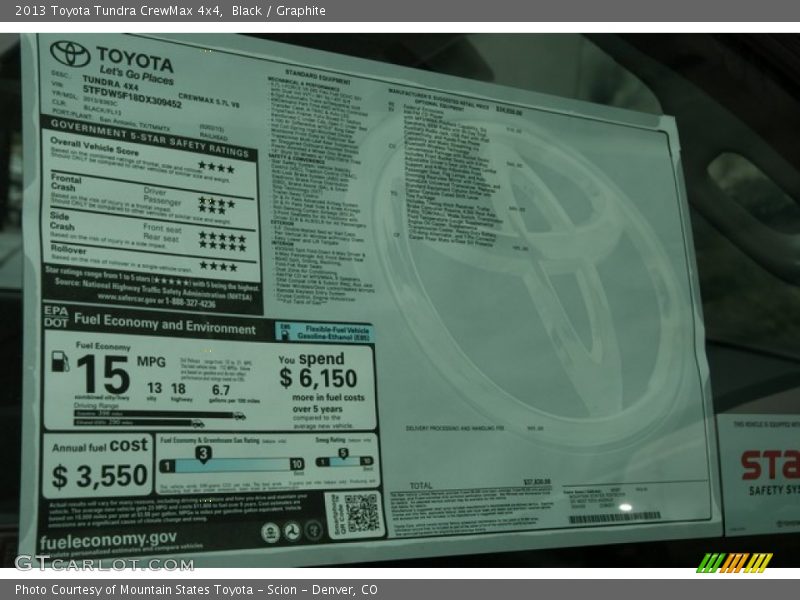Click the 'DELIVERY PROCESSING AND HANDLING FEE' line
The image size is (800, 600).
455,428
